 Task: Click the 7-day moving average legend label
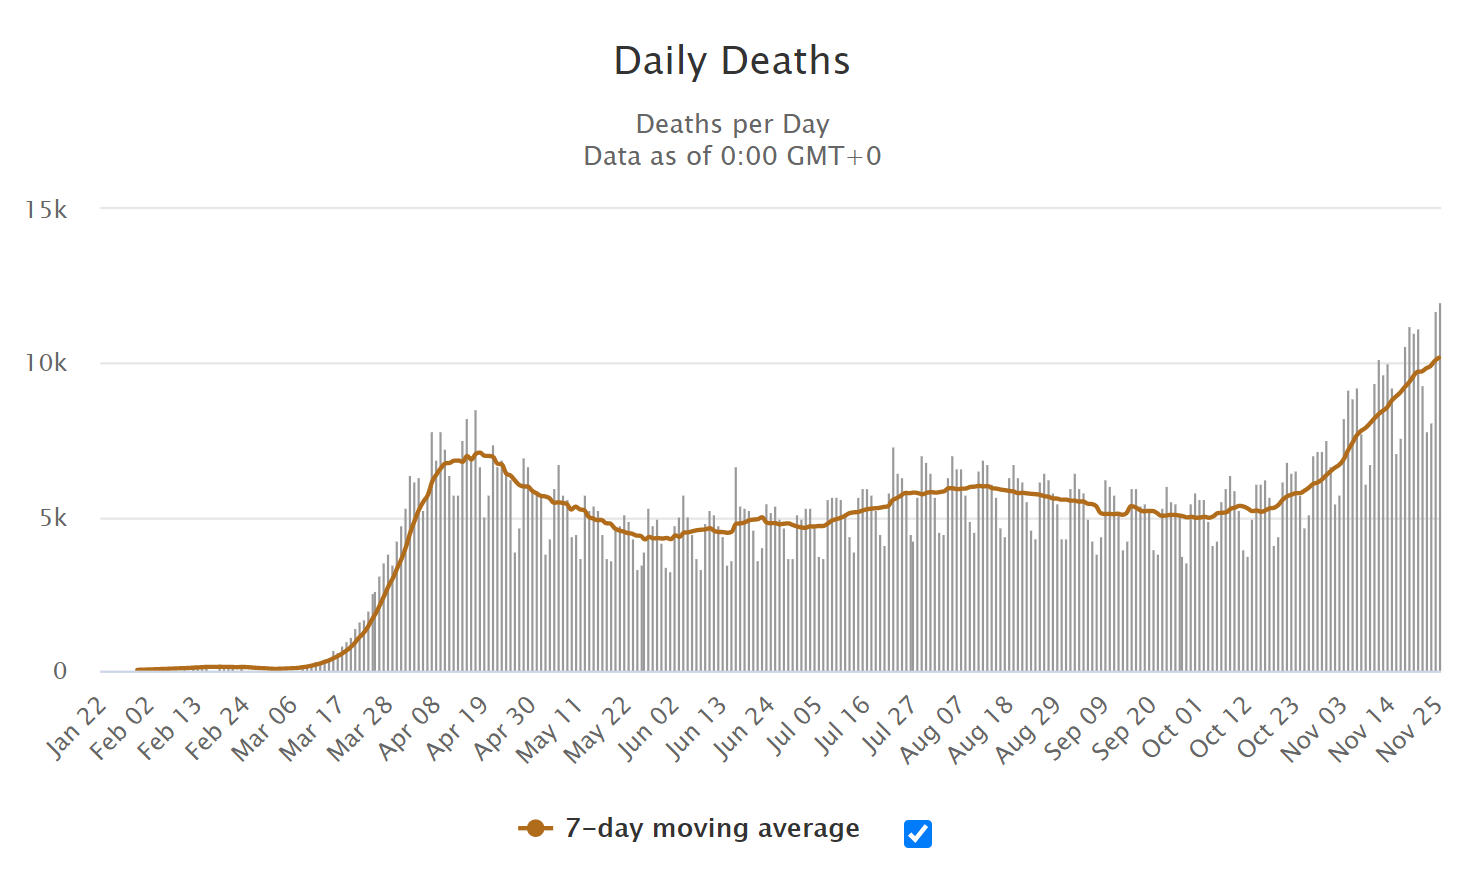pyautogui.click(x=712, y=828)
